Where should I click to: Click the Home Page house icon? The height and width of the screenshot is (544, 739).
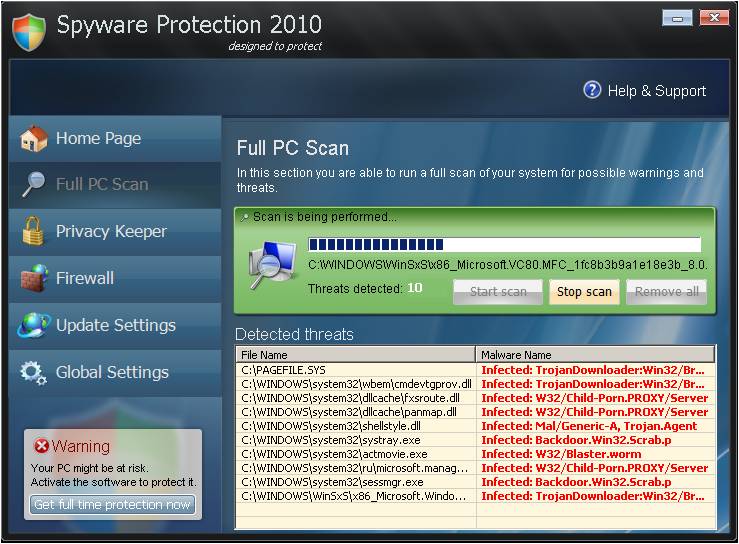tap(33, 138)
